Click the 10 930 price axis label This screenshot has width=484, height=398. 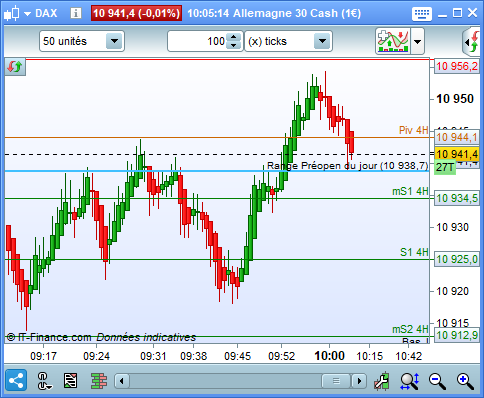(452, 227)
